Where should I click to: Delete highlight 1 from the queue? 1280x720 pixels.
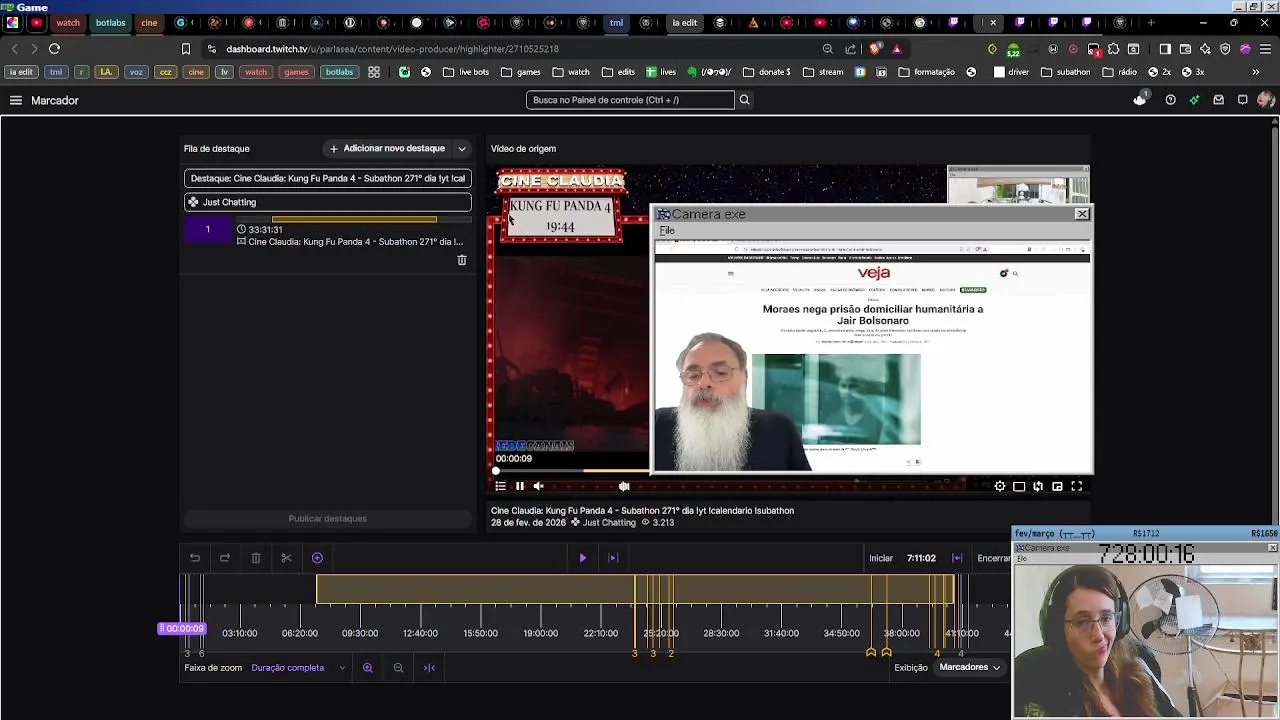(x=462, y=260)
